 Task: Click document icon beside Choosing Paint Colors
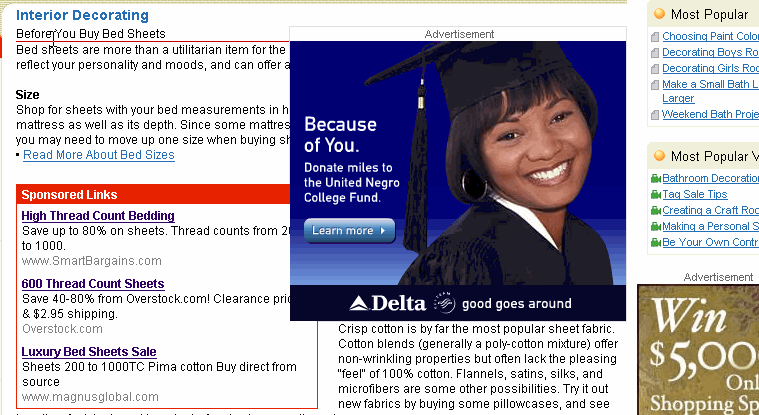[x=655, y=37]
